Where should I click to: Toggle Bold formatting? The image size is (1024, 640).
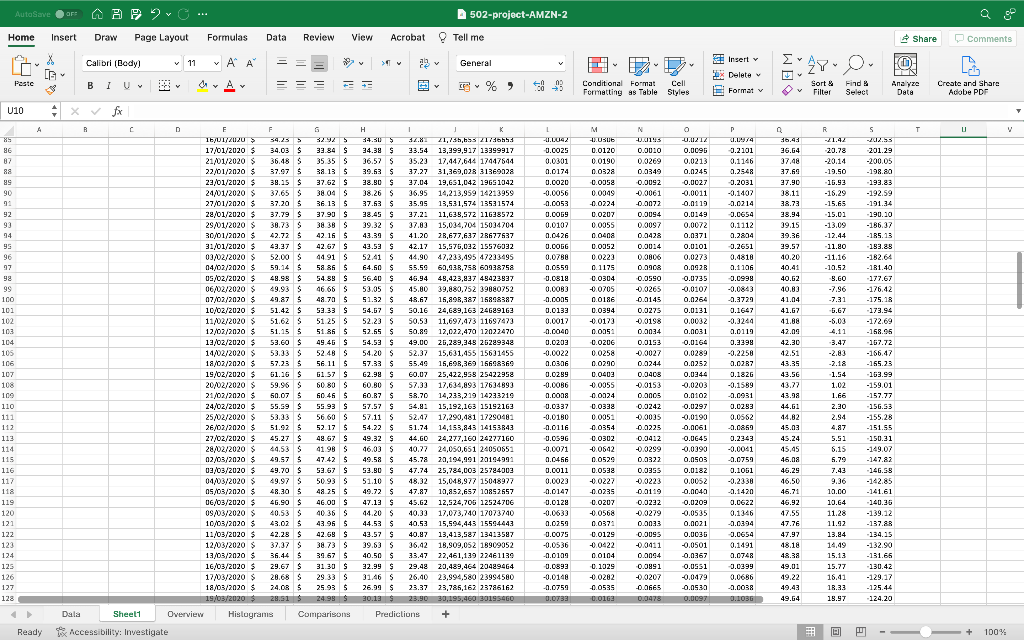pyautogui.click(x=89, y=85)
